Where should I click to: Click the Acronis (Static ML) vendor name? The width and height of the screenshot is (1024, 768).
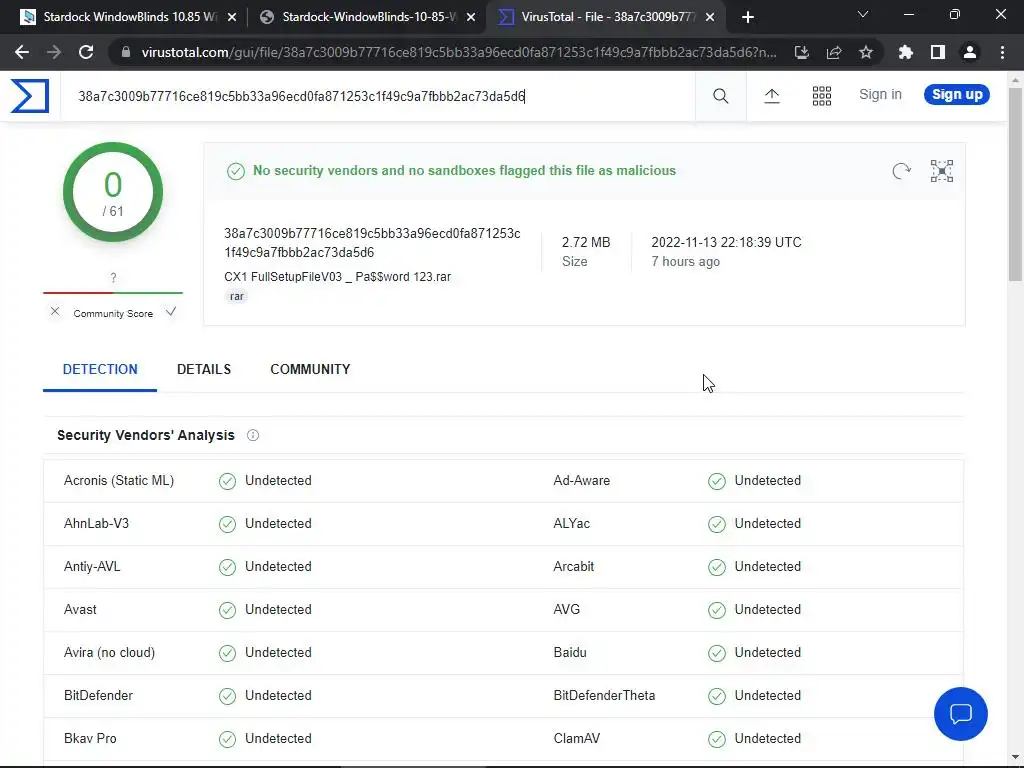click(119, 481)
